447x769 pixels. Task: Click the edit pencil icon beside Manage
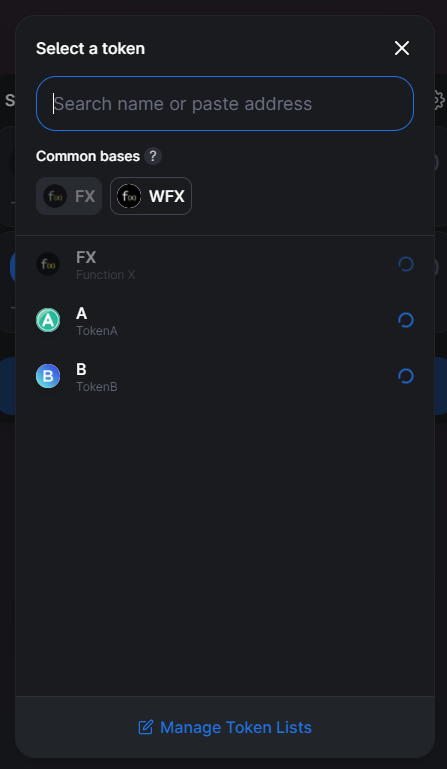click(146, 727)
